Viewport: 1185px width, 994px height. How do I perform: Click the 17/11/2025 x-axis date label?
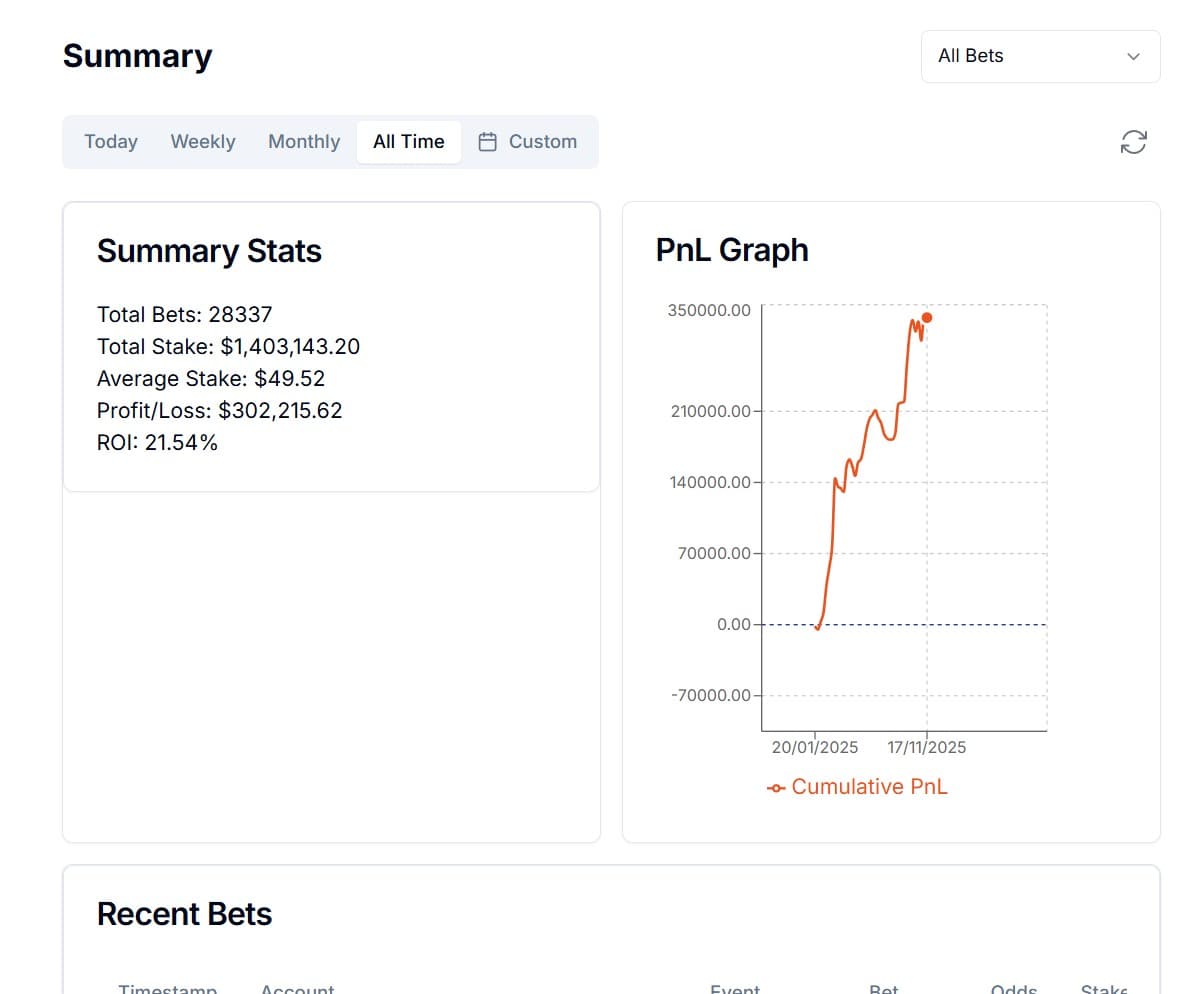[927, 747]
